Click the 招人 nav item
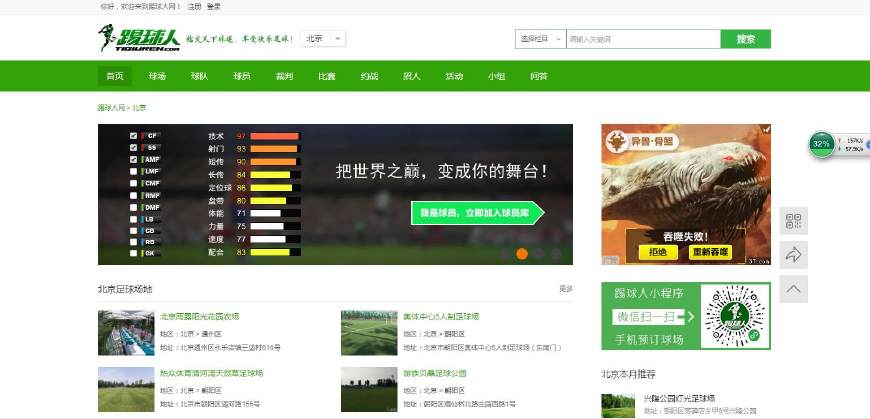 point(411,76)
